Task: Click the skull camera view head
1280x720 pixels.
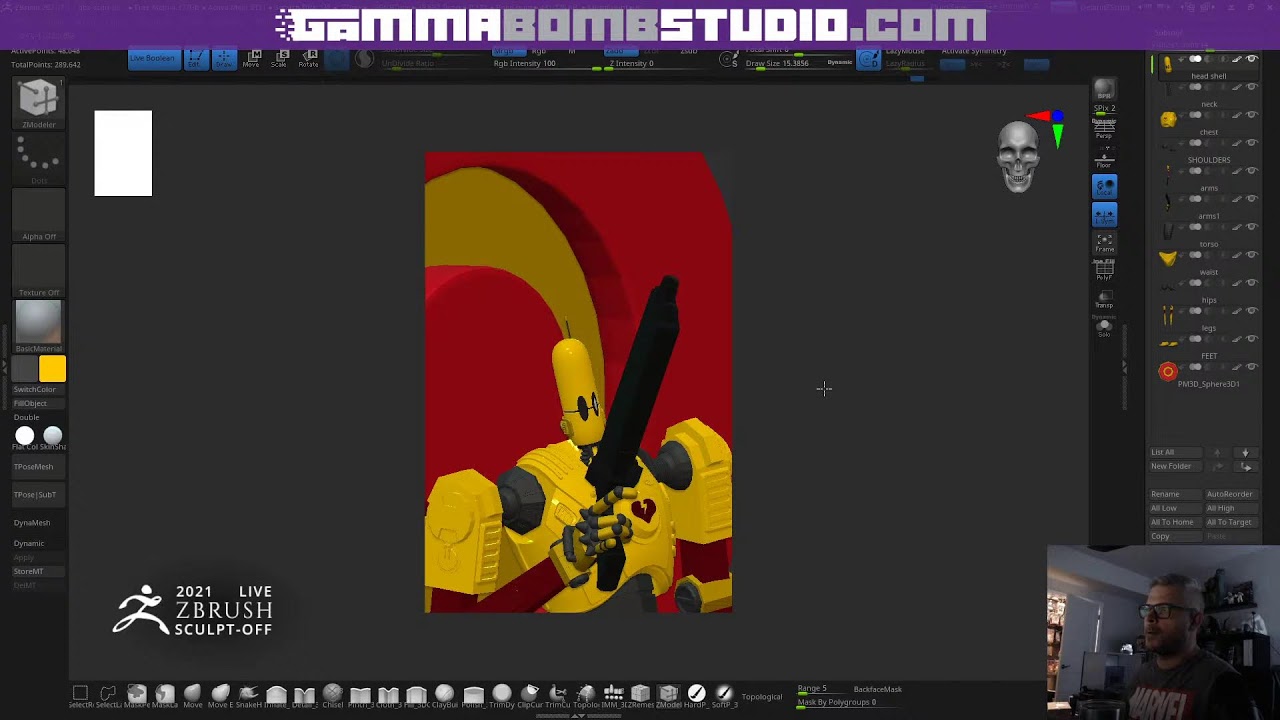Action: [1019, 157]
